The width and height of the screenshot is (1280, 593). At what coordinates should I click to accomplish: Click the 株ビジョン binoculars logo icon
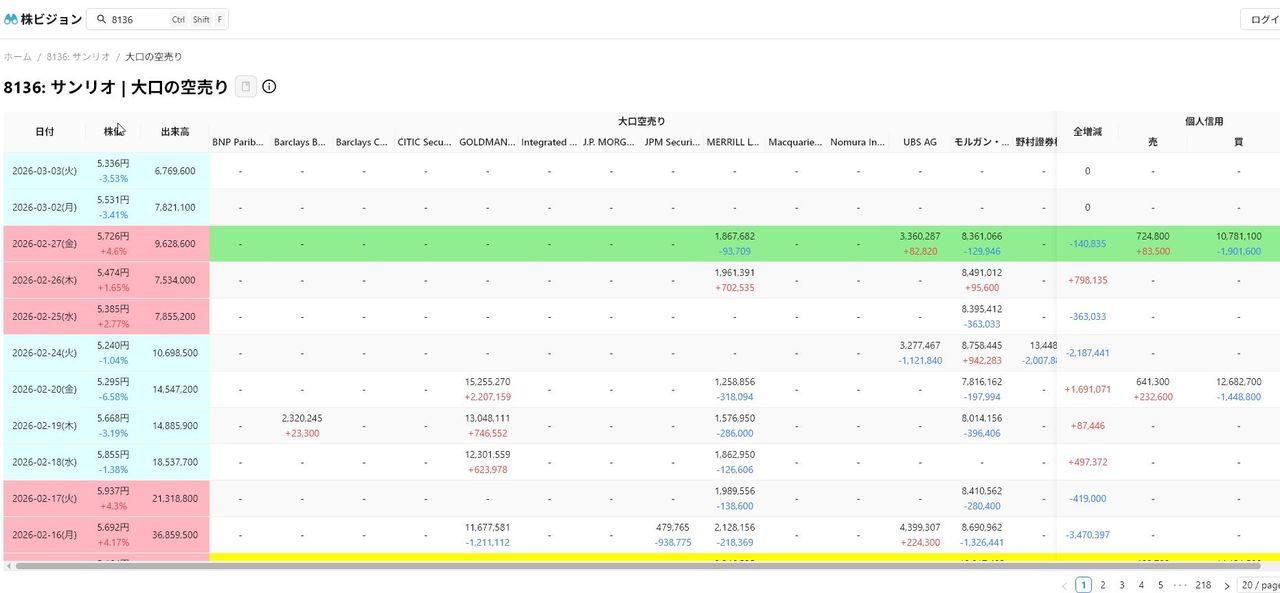(11, 19)
